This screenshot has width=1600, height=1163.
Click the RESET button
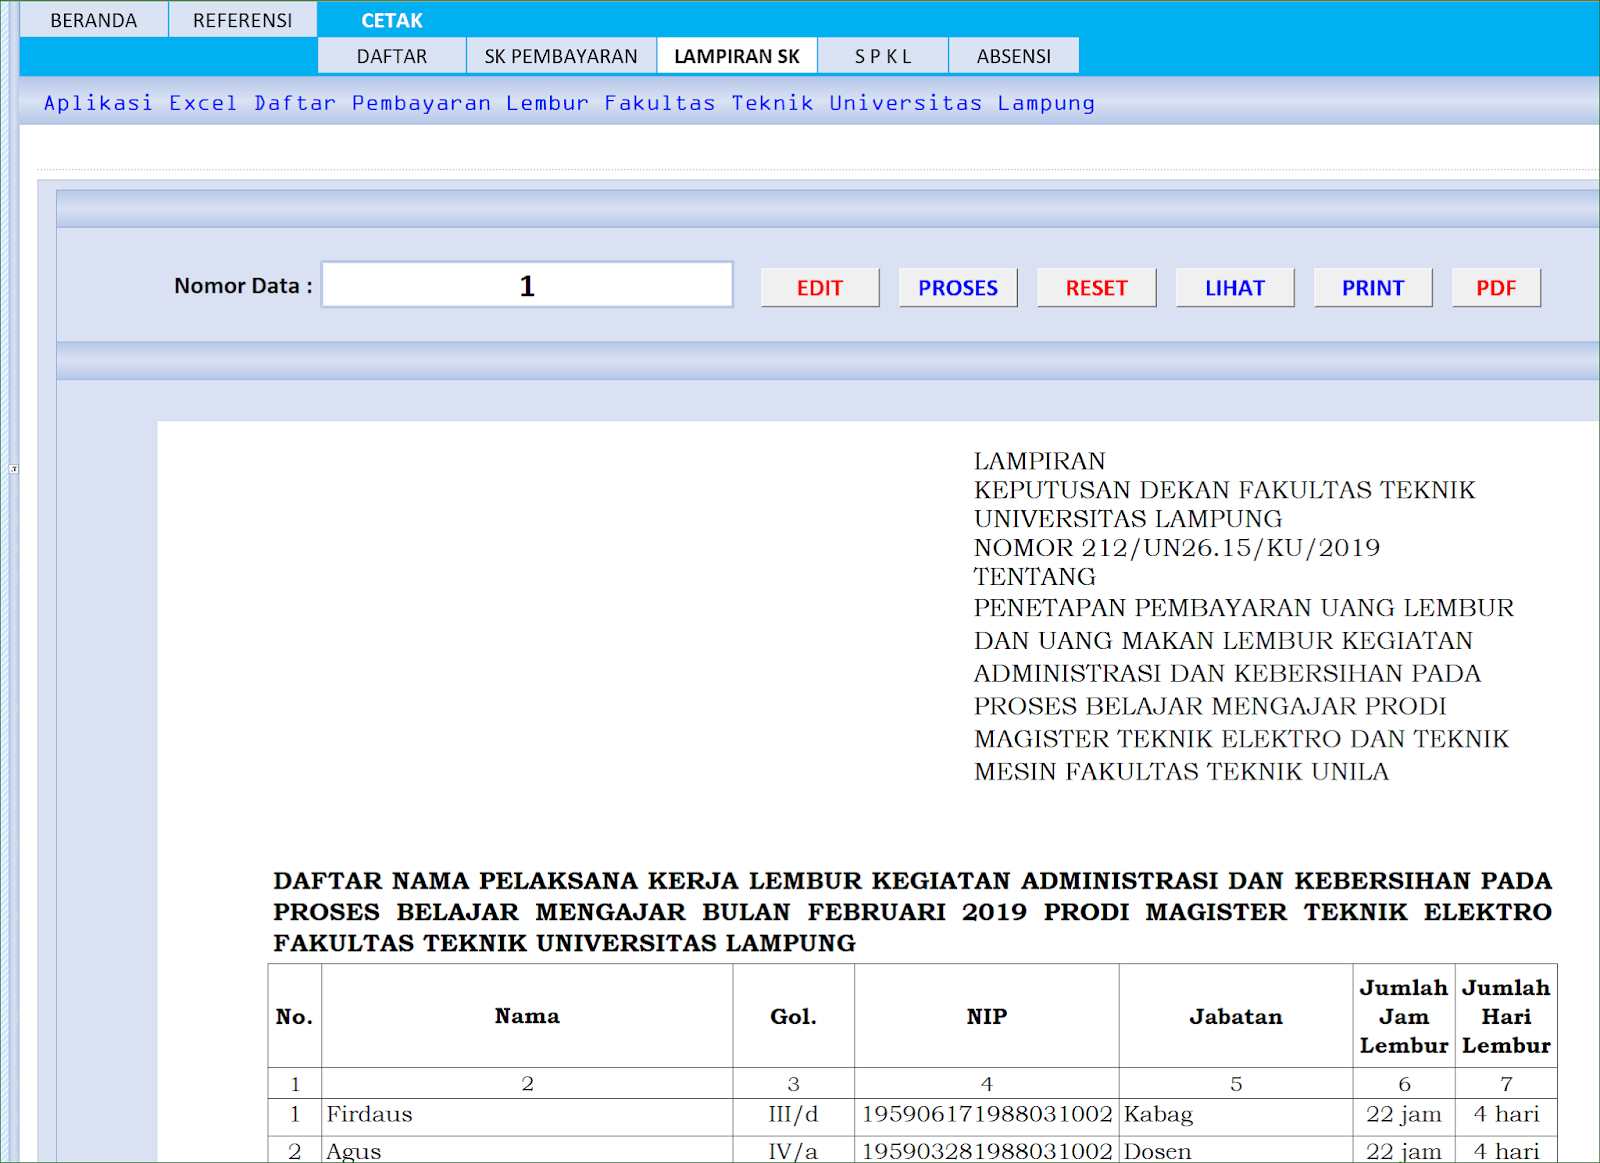click(1096, 287)
